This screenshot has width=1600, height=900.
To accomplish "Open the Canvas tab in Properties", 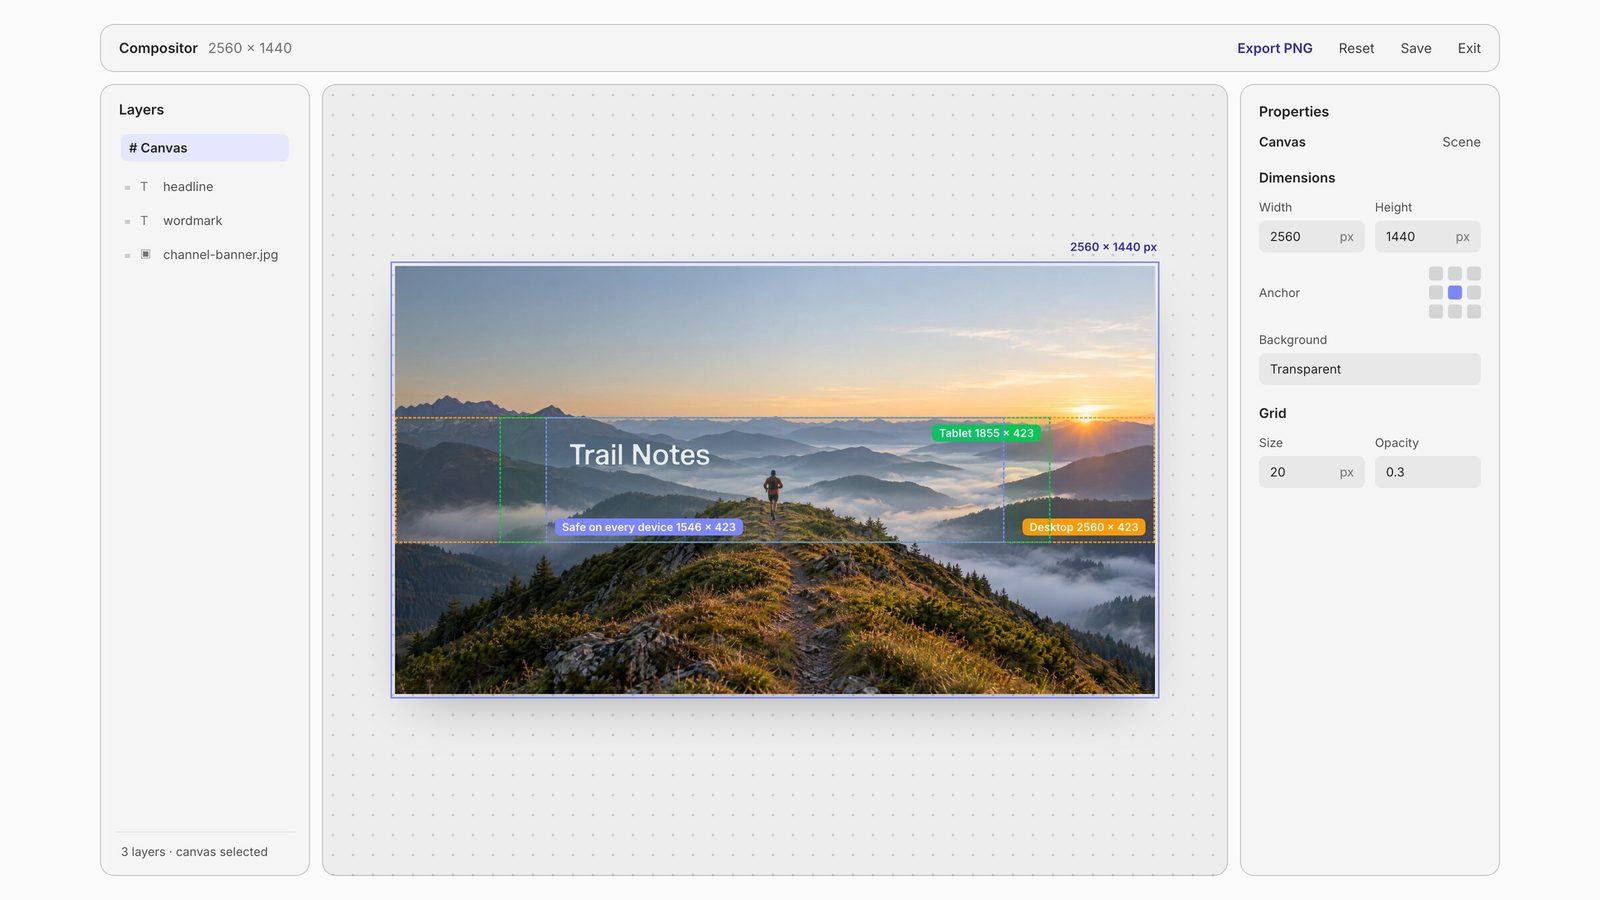I will pos(1282,142).
